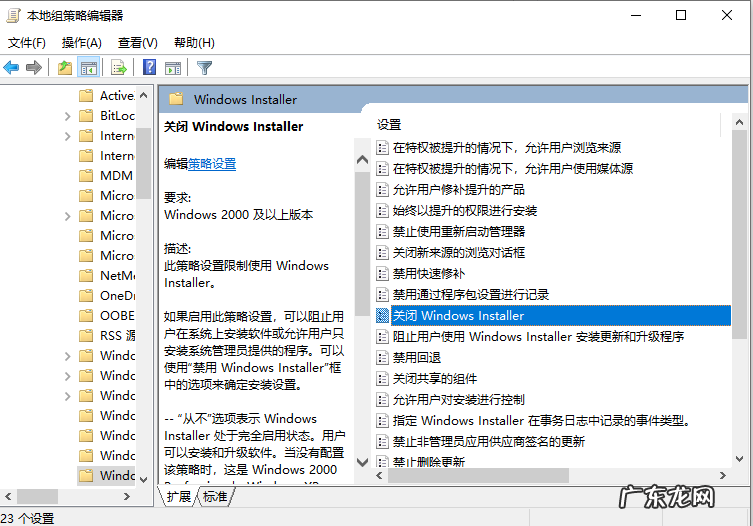This screenshot has height=526, width=753.
Task: Click the policy icon beside 允许用户对安装进行控制
Action: pos(382,400)
